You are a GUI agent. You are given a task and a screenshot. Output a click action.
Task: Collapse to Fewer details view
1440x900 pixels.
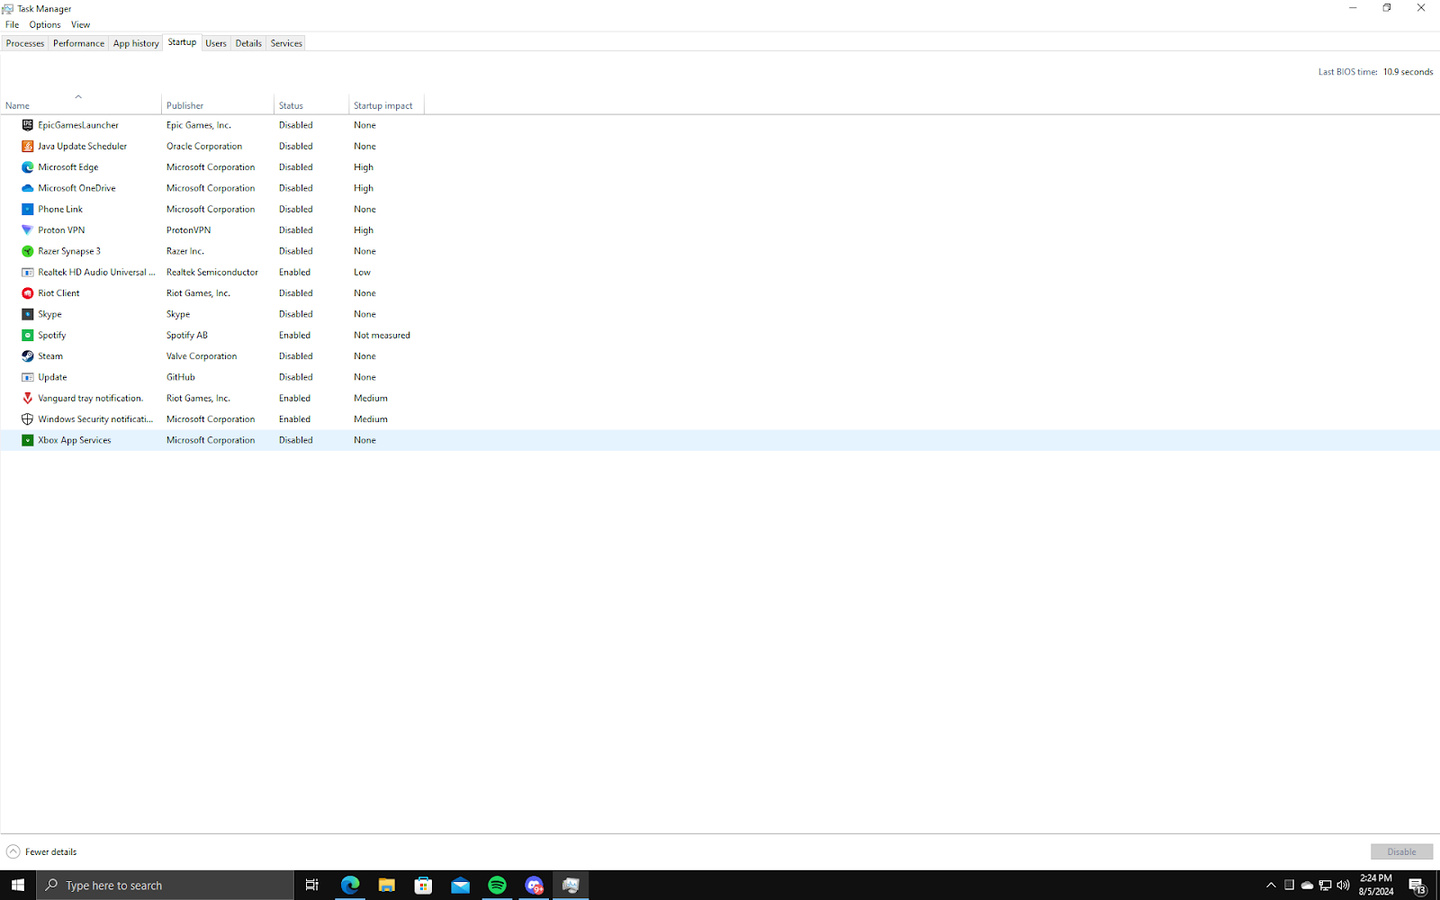tap(42, 851)
